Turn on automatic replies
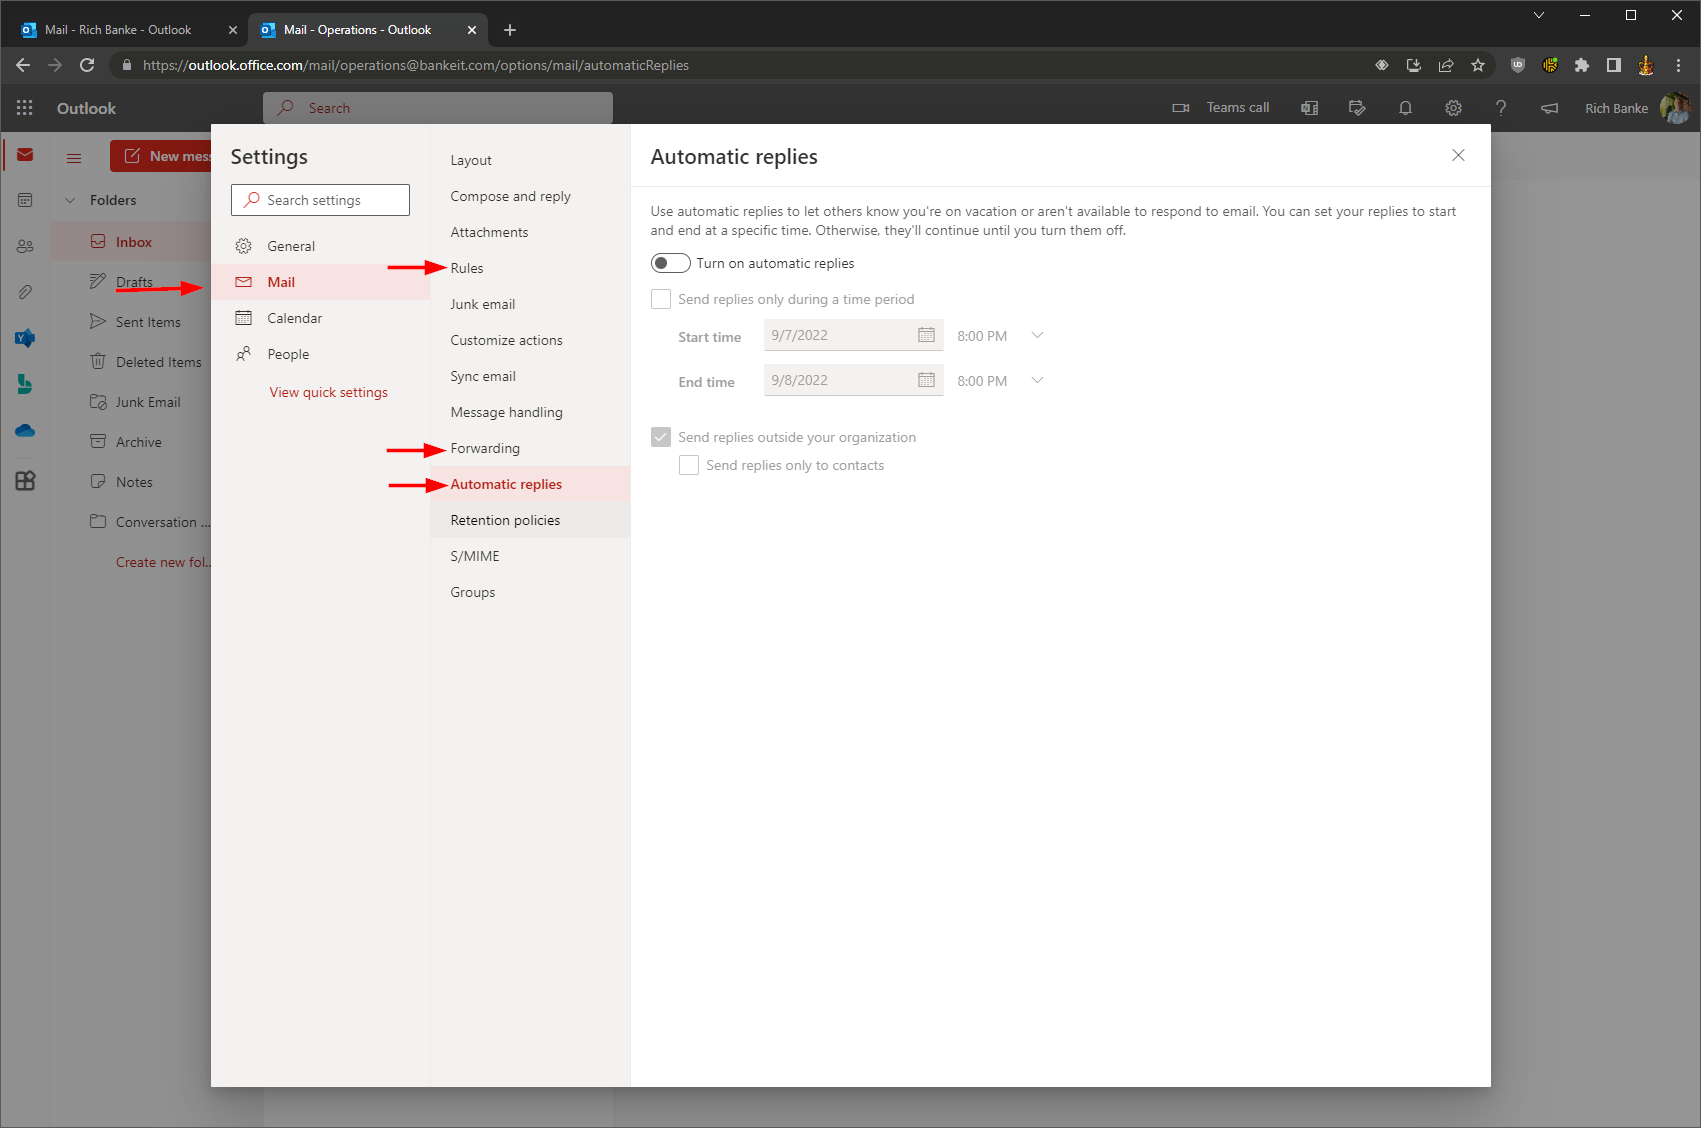This screenshot has height=1128, width=1701. pos(670,262)
